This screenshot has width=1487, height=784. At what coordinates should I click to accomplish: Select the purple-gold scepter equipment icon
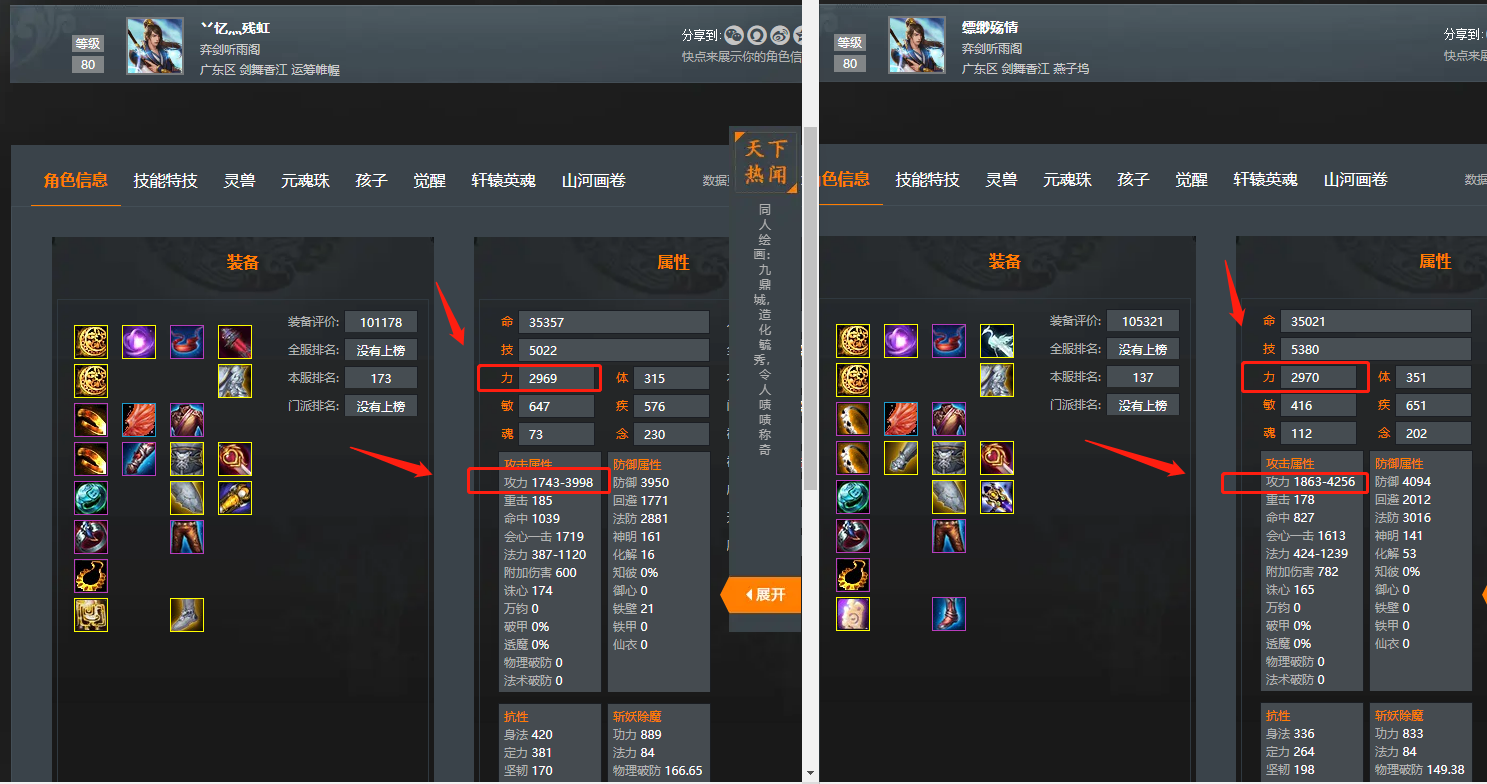pos(997,497)
